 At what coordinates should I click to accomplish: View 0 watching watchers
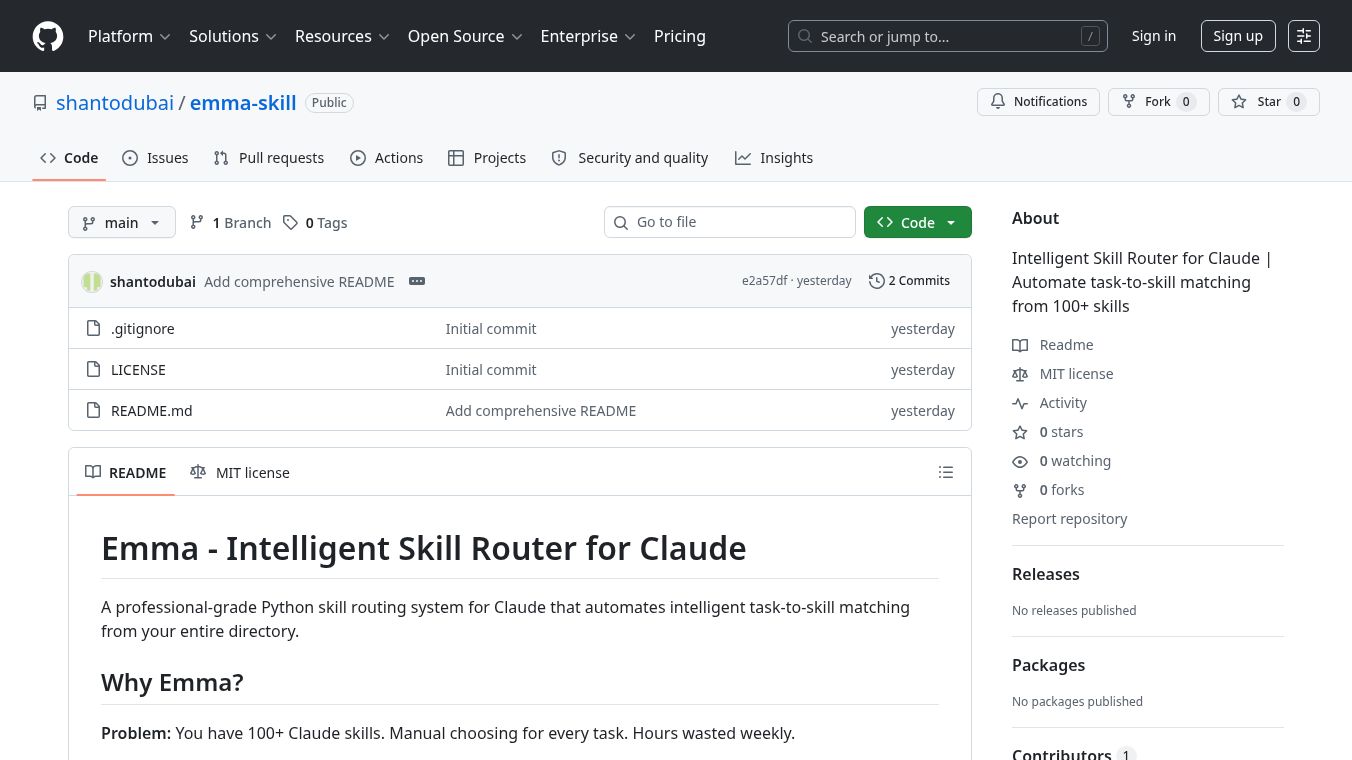pyautogui.click(x=1062, y=461)
